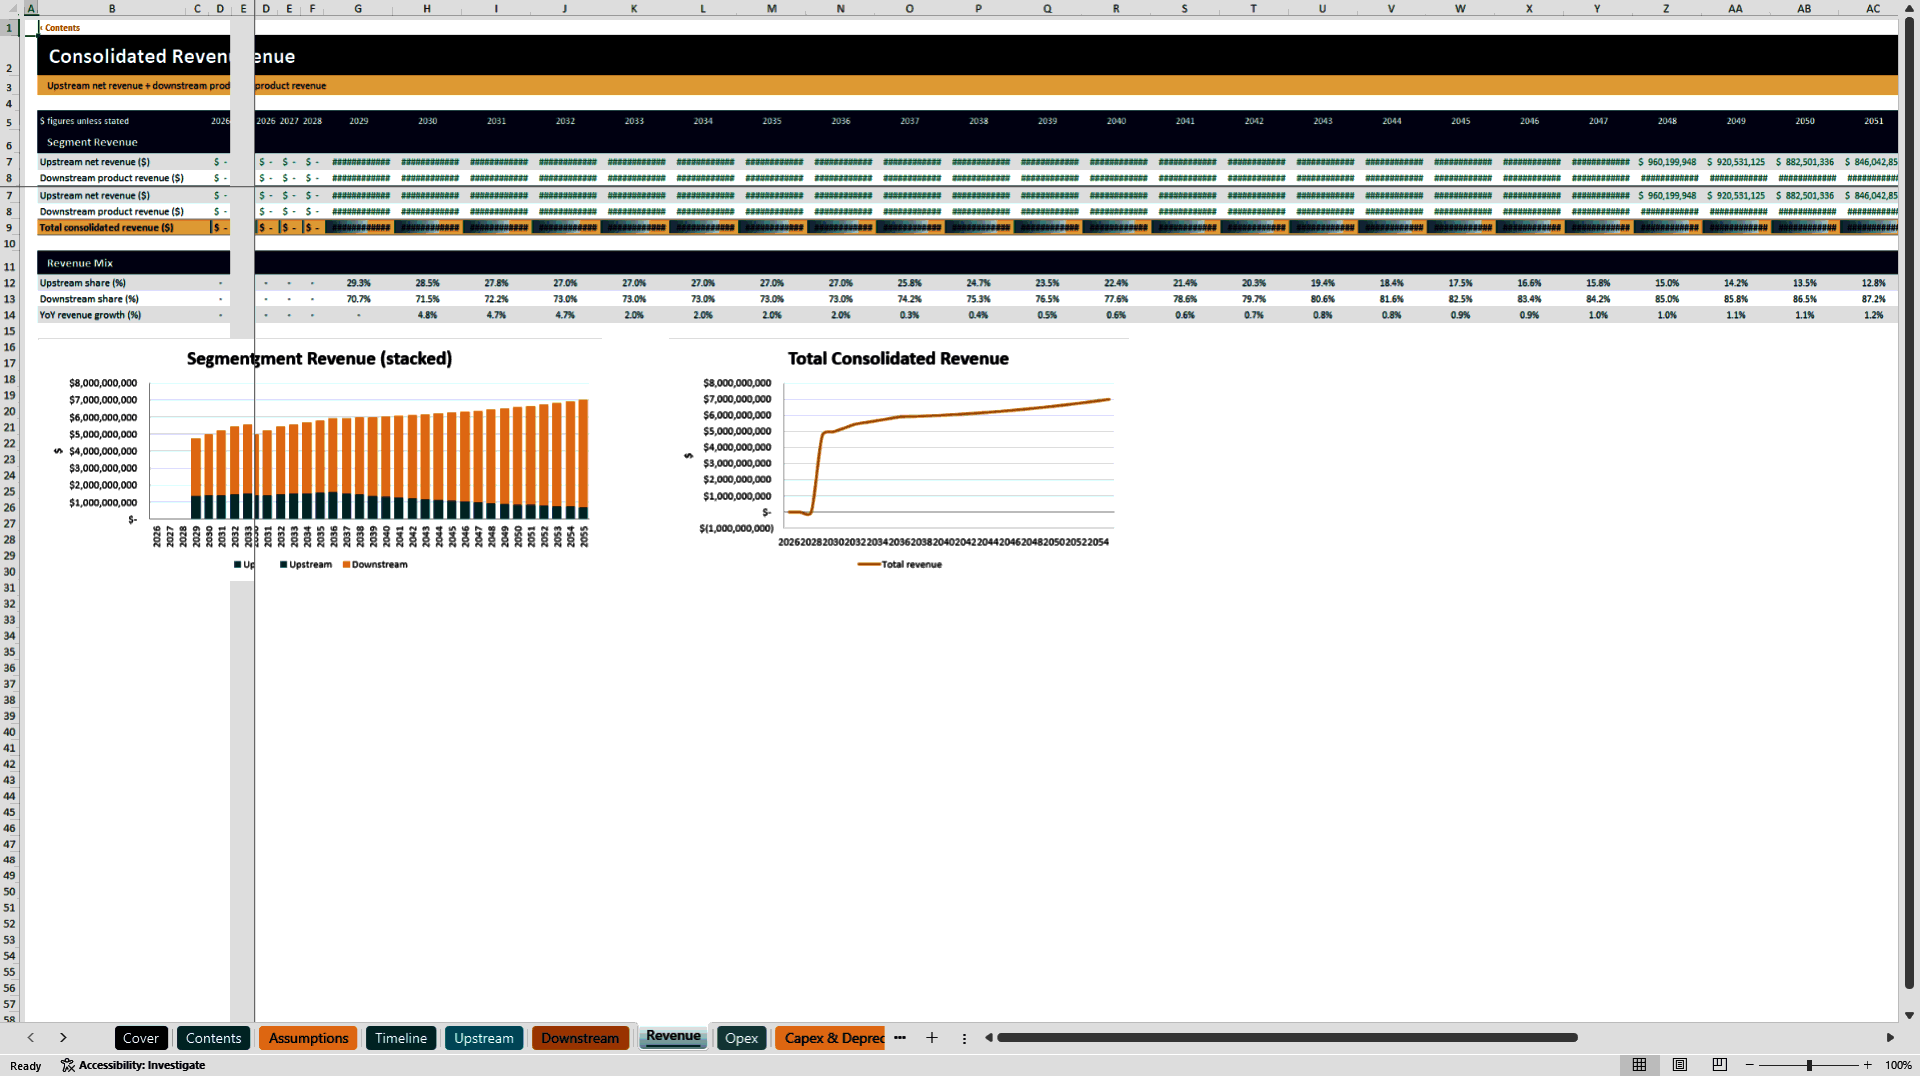The height and width of the screenshot is (1076, 1920).
Task: Switch to Normal view
Action: point(1639,1065)
